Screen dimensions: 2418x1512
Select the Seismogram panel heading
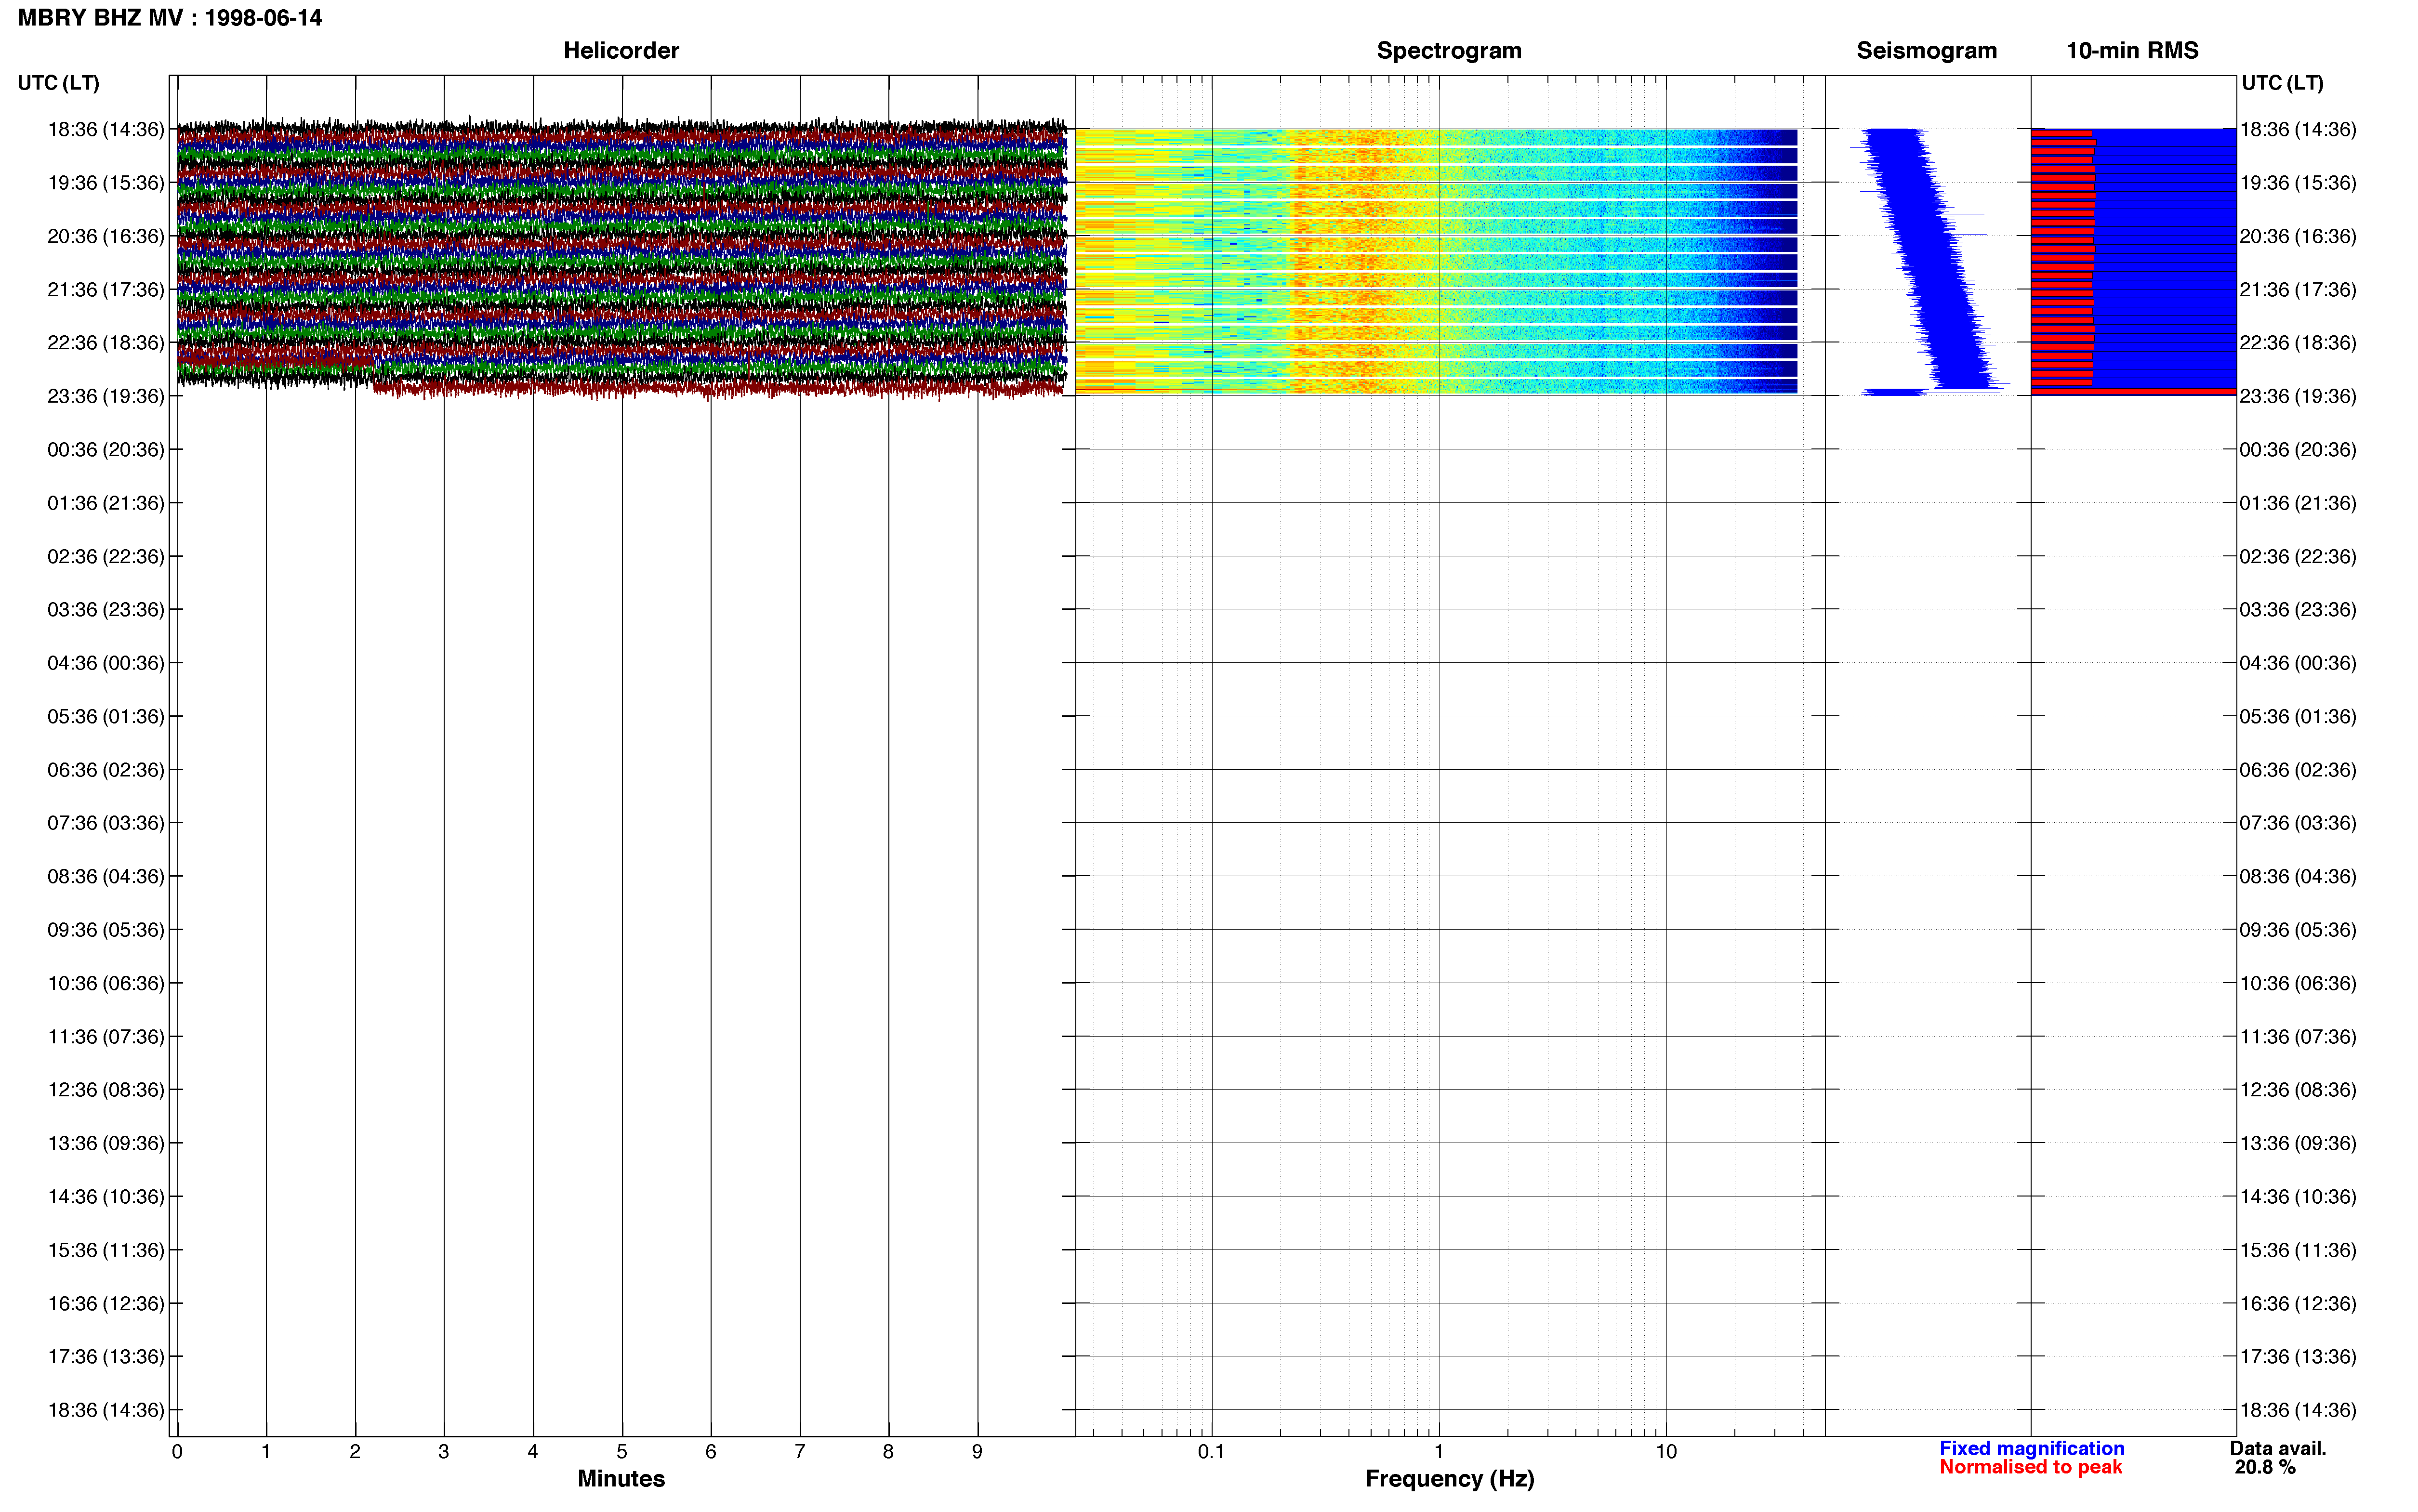coord(1926,51)
